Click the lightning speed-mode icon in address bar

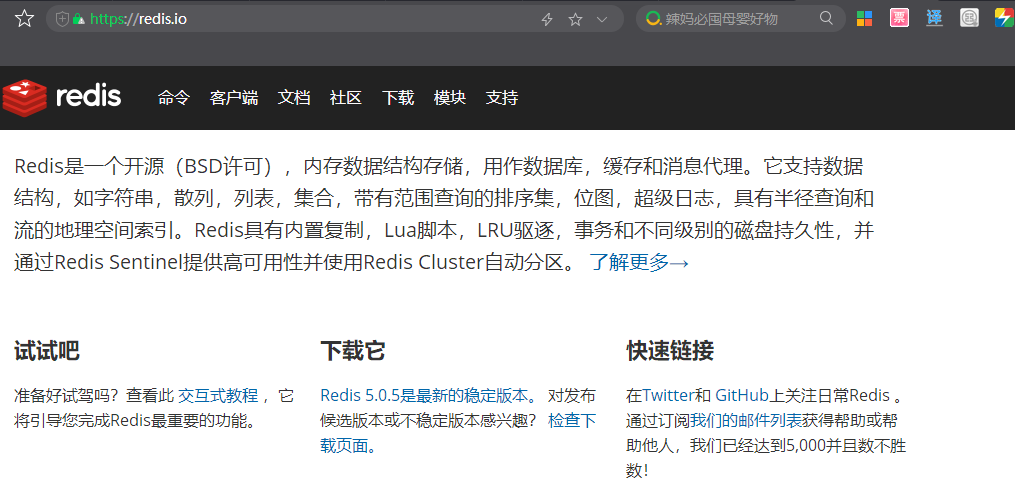coord(547,19)
